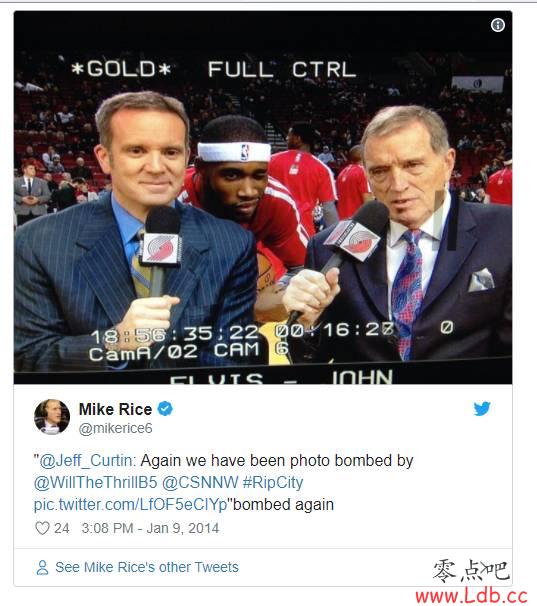Follow the #RipCity hashtag
537x606 pixels.
coord(273,483)
